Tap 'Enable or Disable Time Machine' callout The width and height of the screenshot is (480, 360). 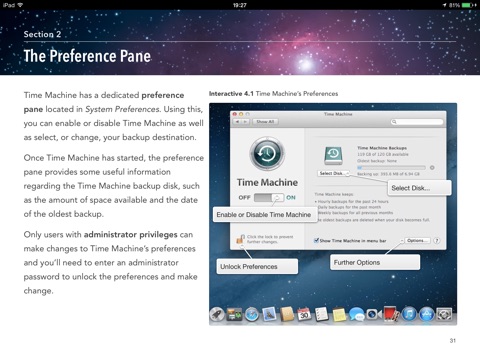pyautogui.click(x=264, y=215)
